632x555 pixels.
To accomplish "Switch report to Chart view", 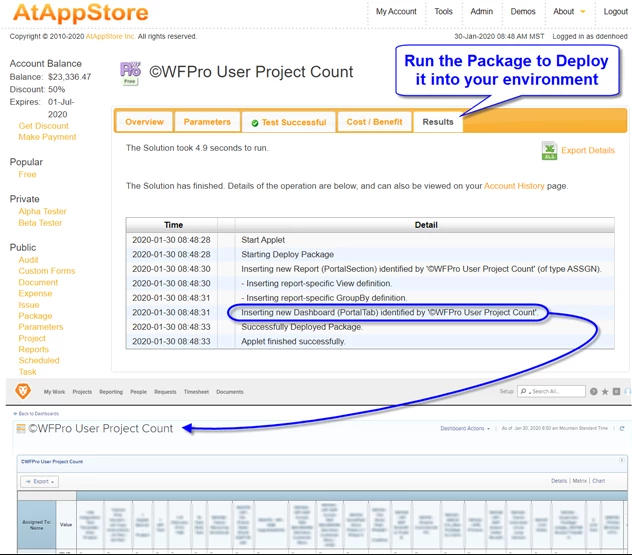I will click(x=599, y=481).
